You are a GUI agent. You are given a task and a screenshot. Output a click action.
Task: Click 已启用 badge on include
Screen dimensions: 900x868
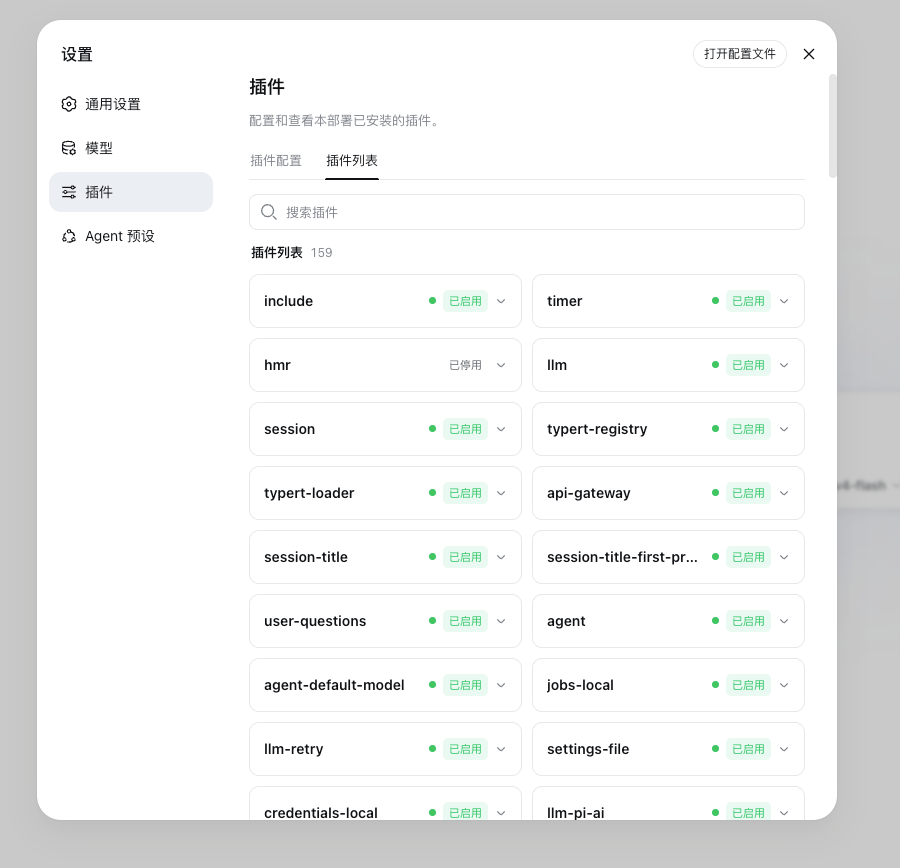point(465,301)
